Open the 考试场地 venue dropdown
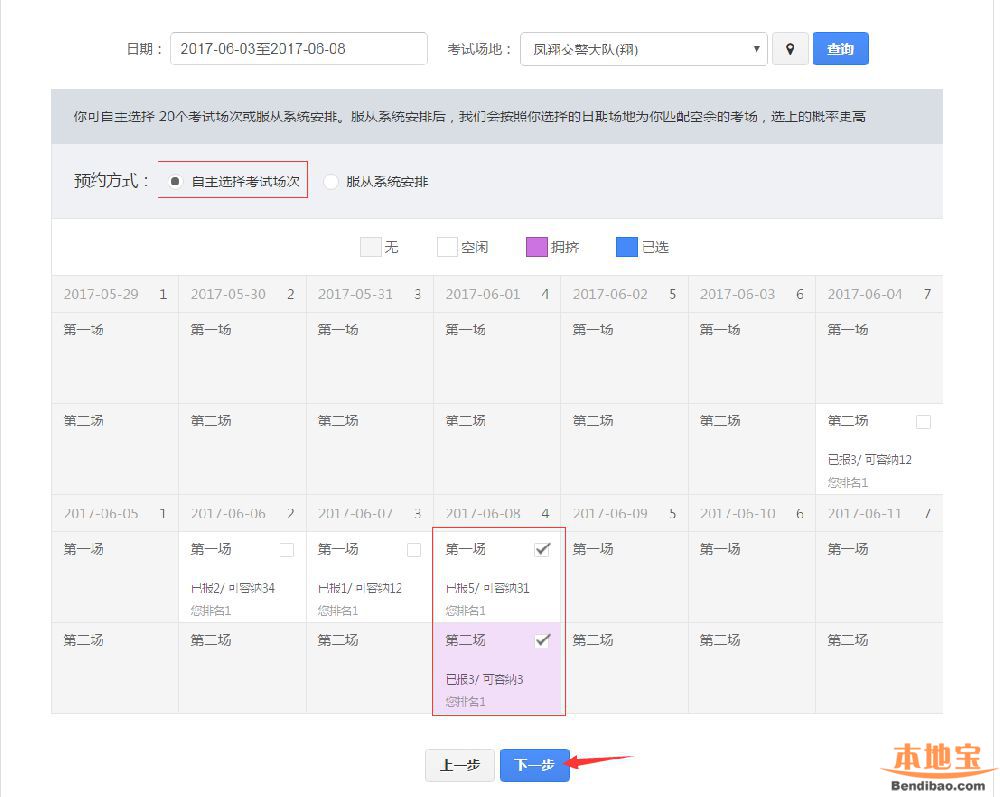 click(x=643, y=49)
